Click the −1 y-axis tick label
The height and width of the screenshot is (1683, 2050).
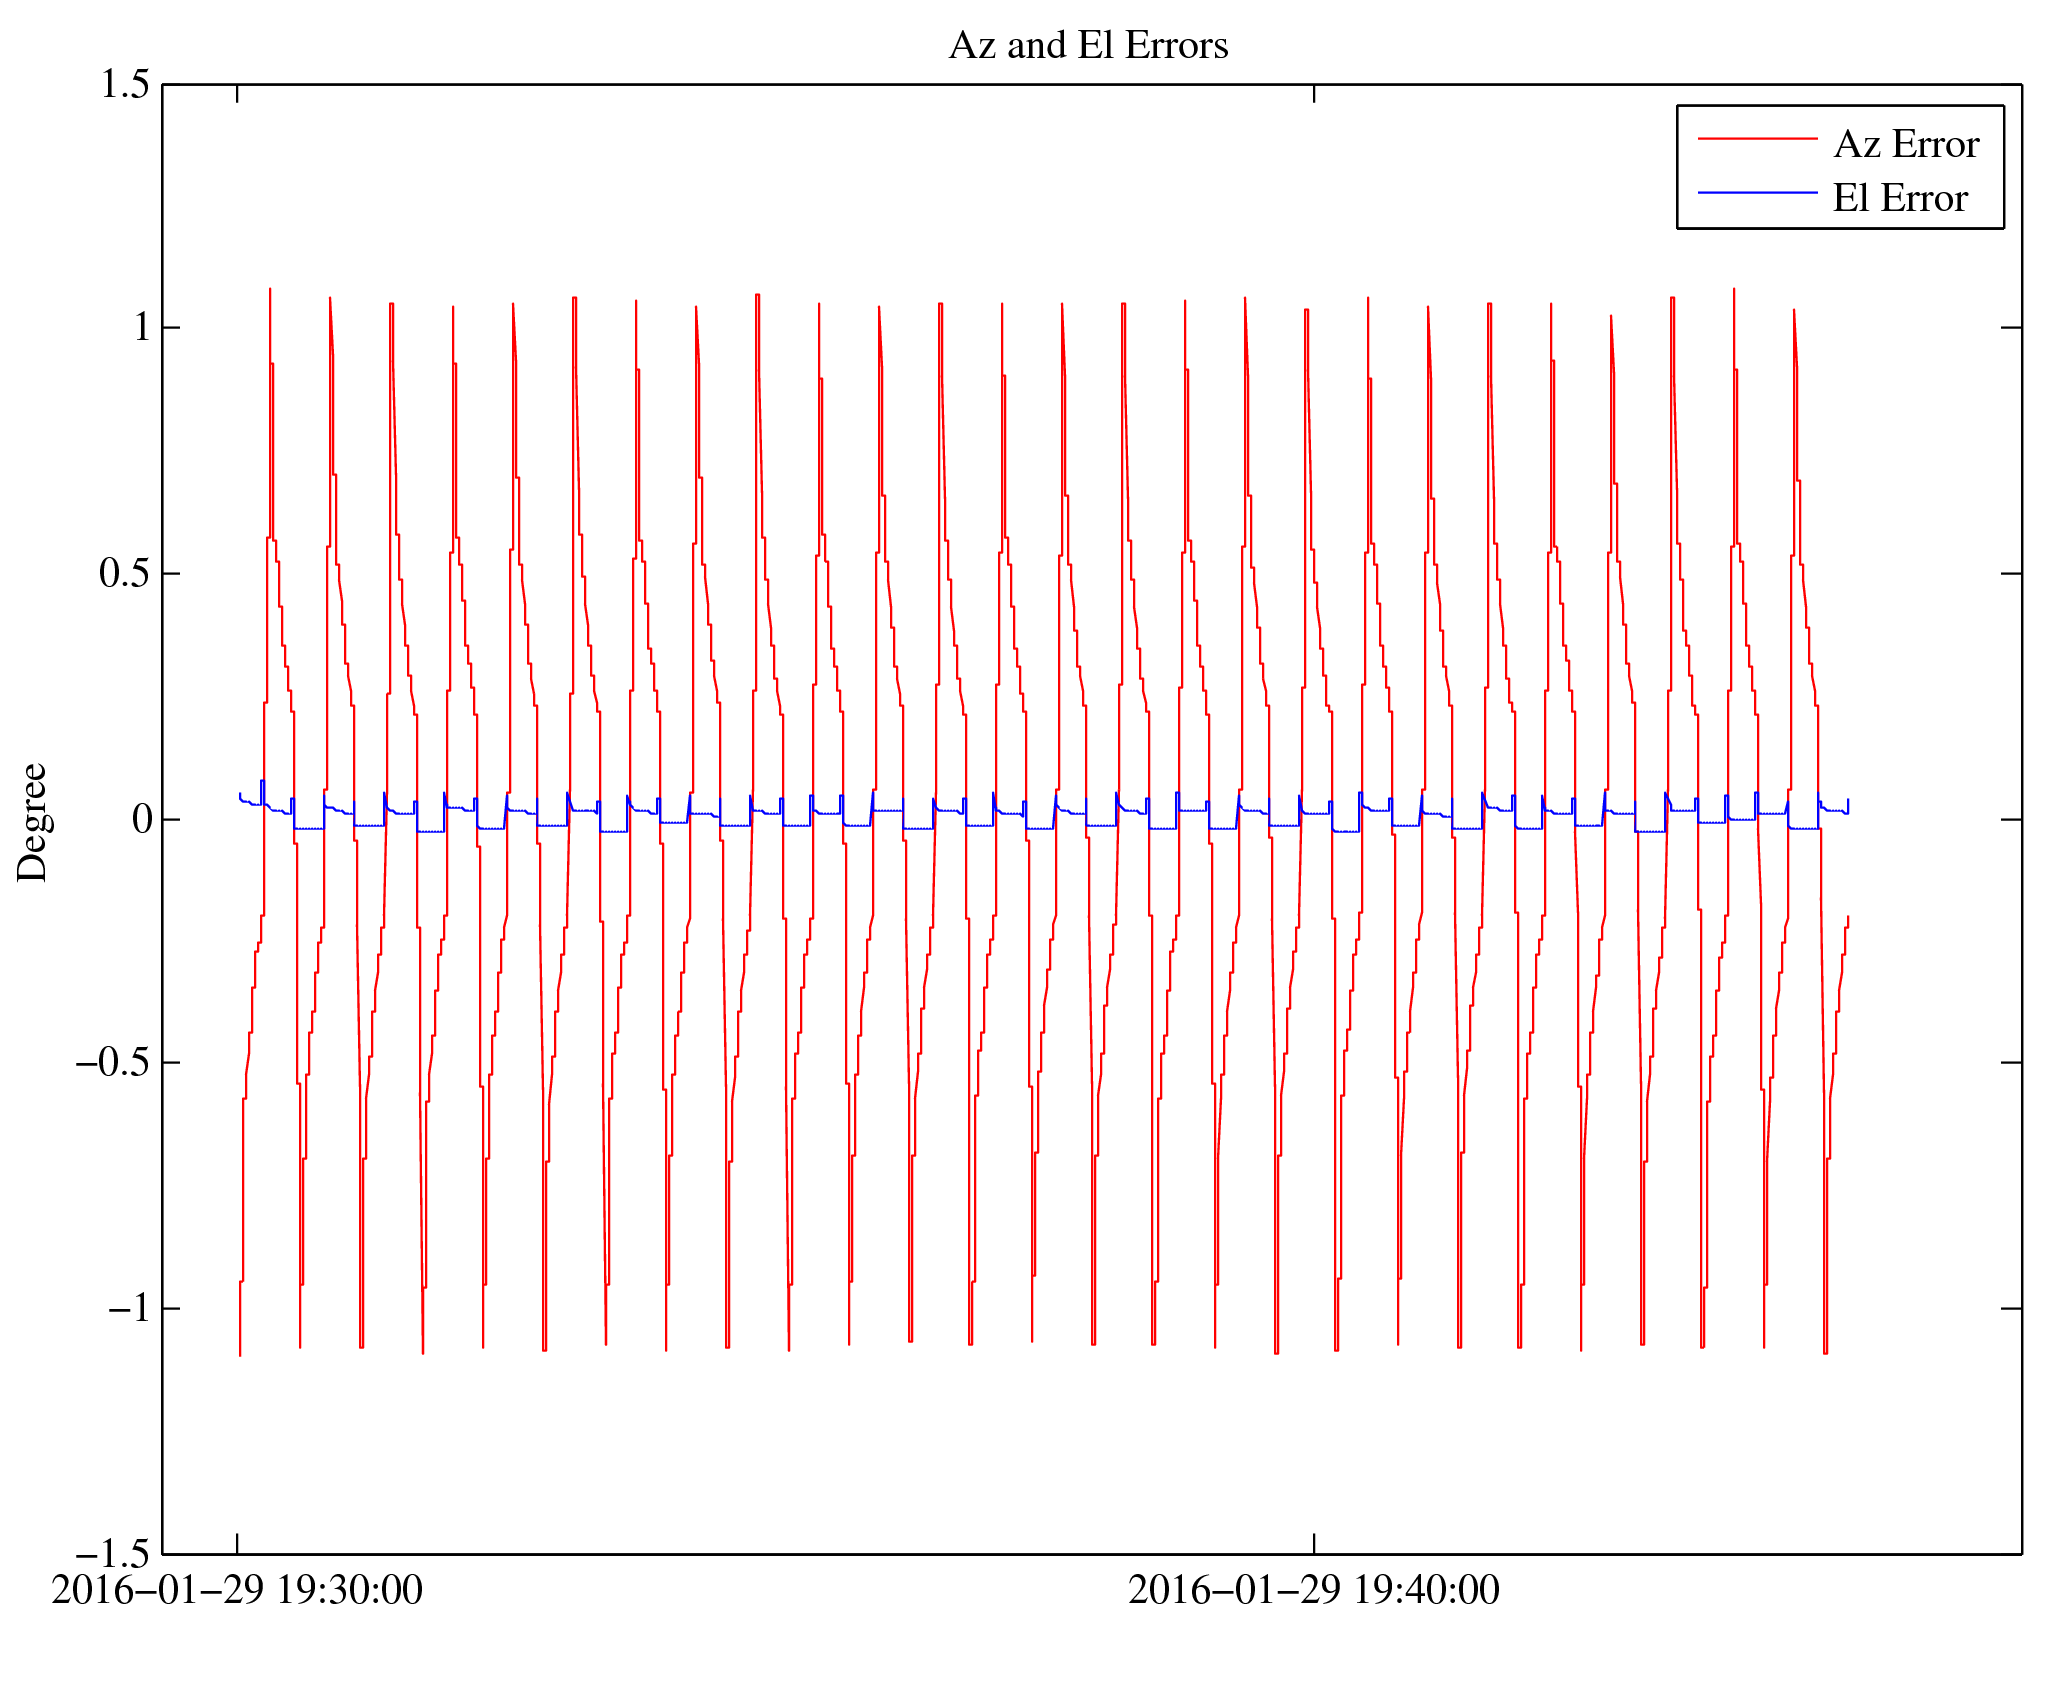[129, 1308]
